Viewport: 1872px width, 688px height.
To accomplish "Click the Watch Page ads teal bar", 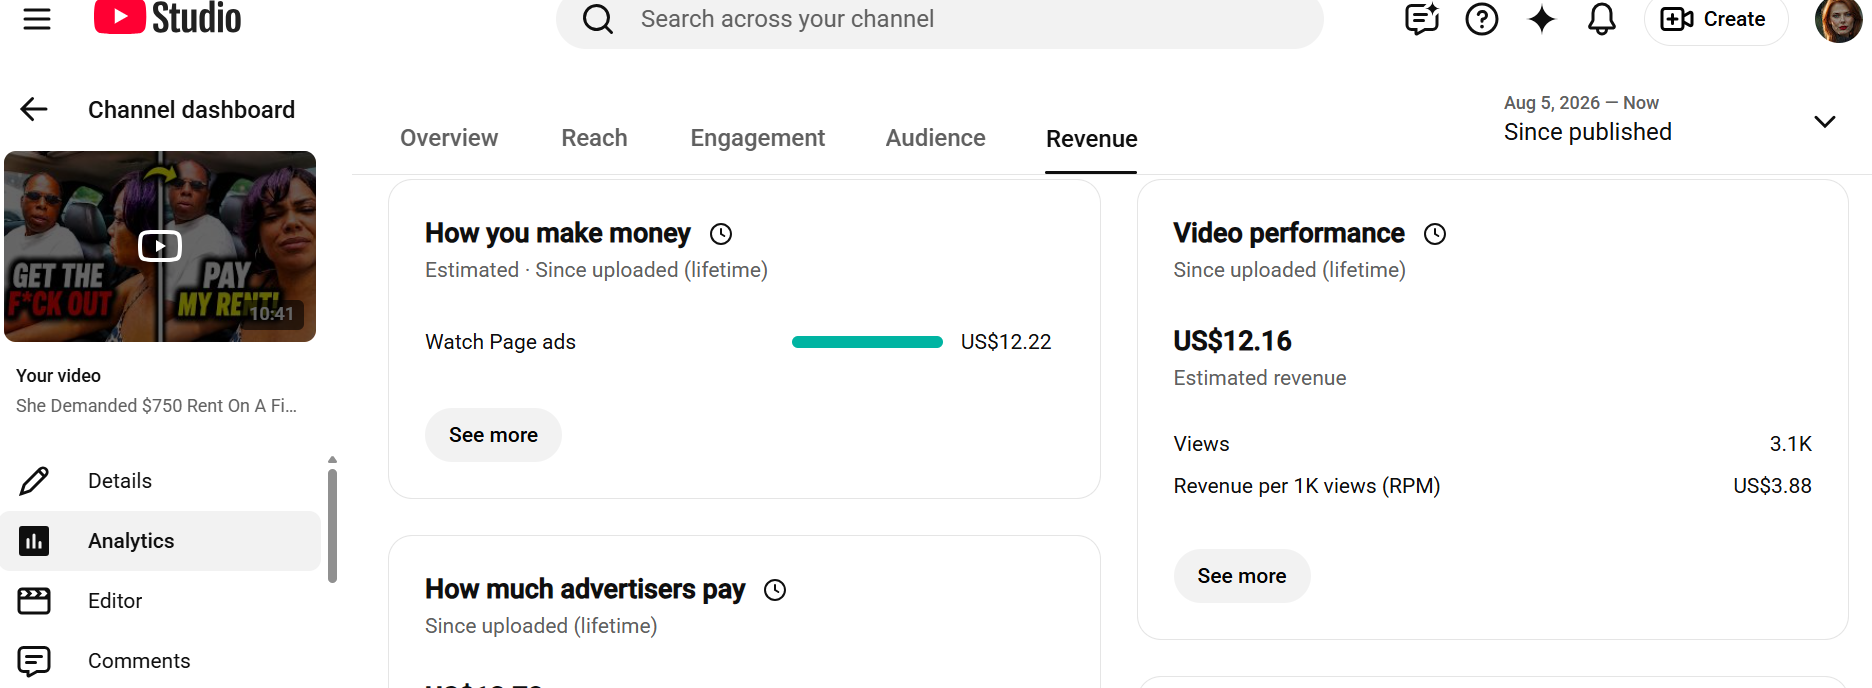I will click(x=867, y=342).
